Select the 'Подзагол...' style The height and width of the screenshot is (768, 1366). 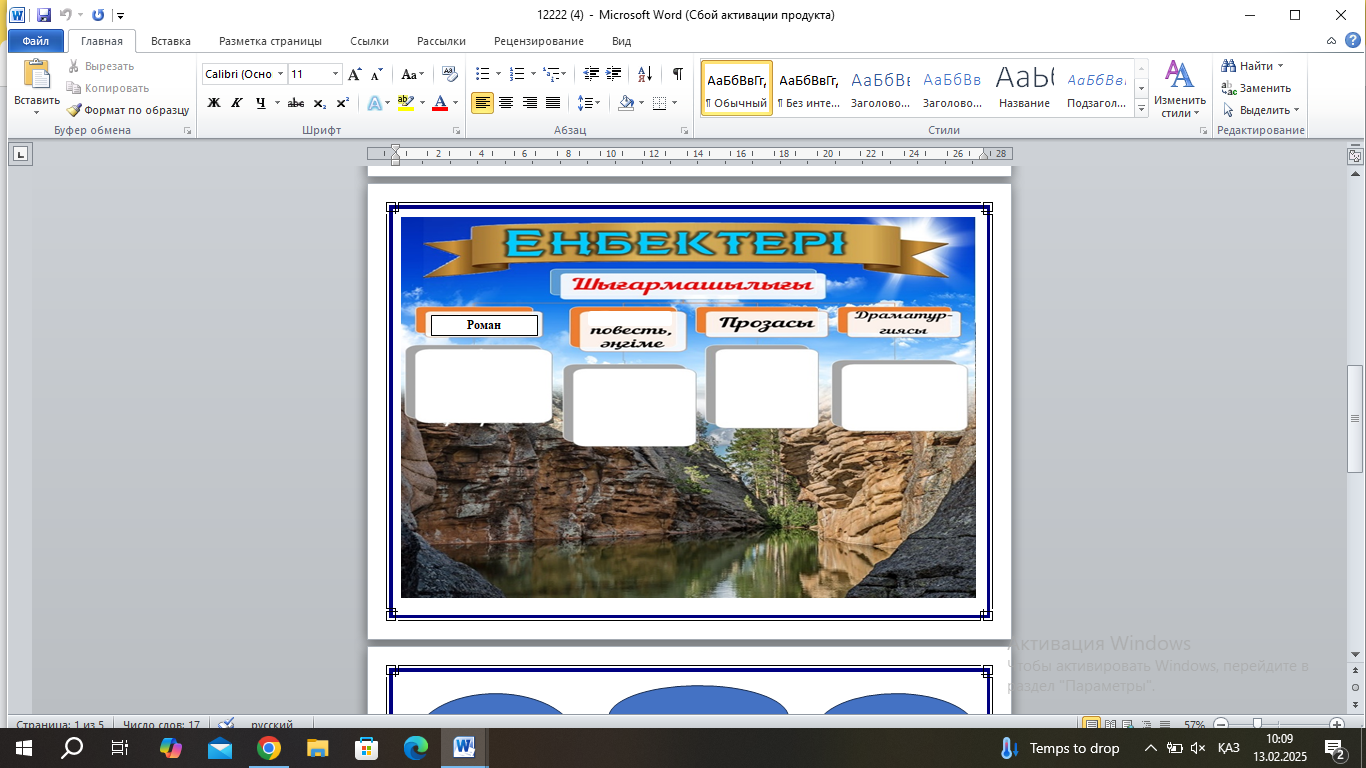(x=1097, y=88)
